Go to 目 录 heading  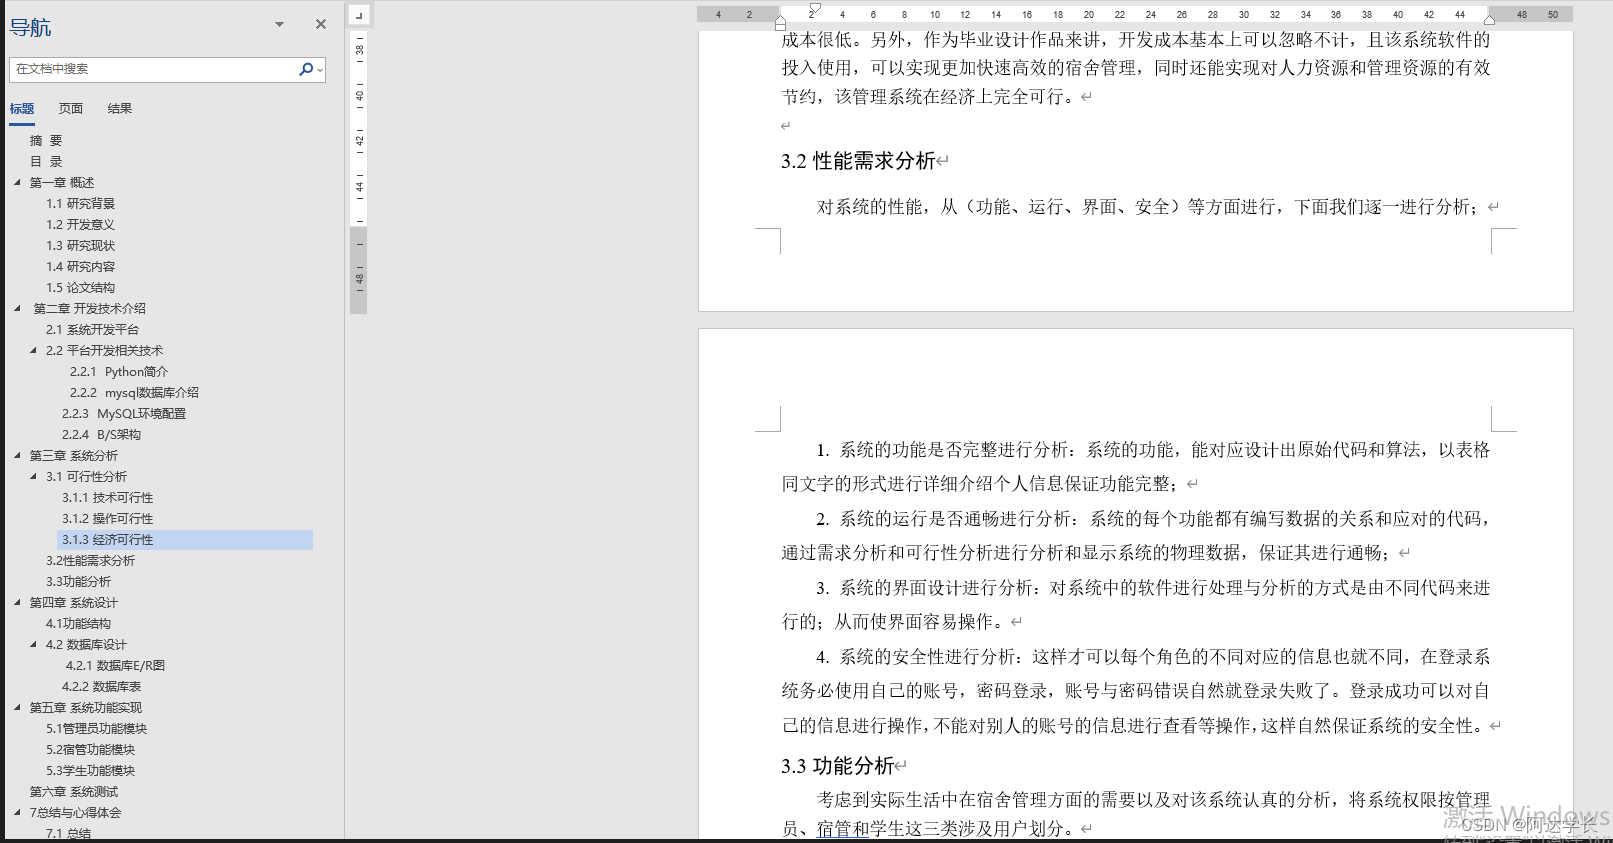pos(46,161)
